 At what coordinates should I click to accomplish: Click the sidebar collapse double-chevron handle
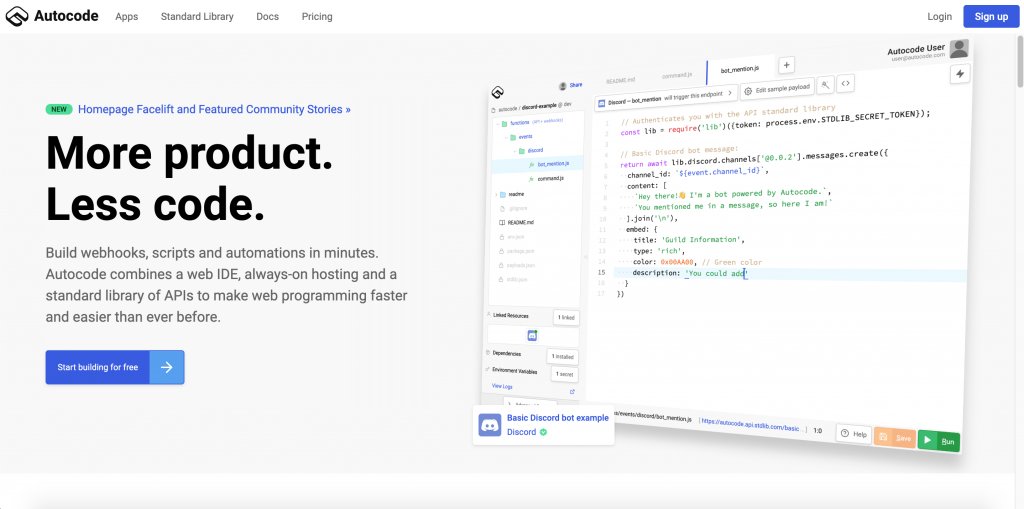pyautogui.click(x=584, y=255)
